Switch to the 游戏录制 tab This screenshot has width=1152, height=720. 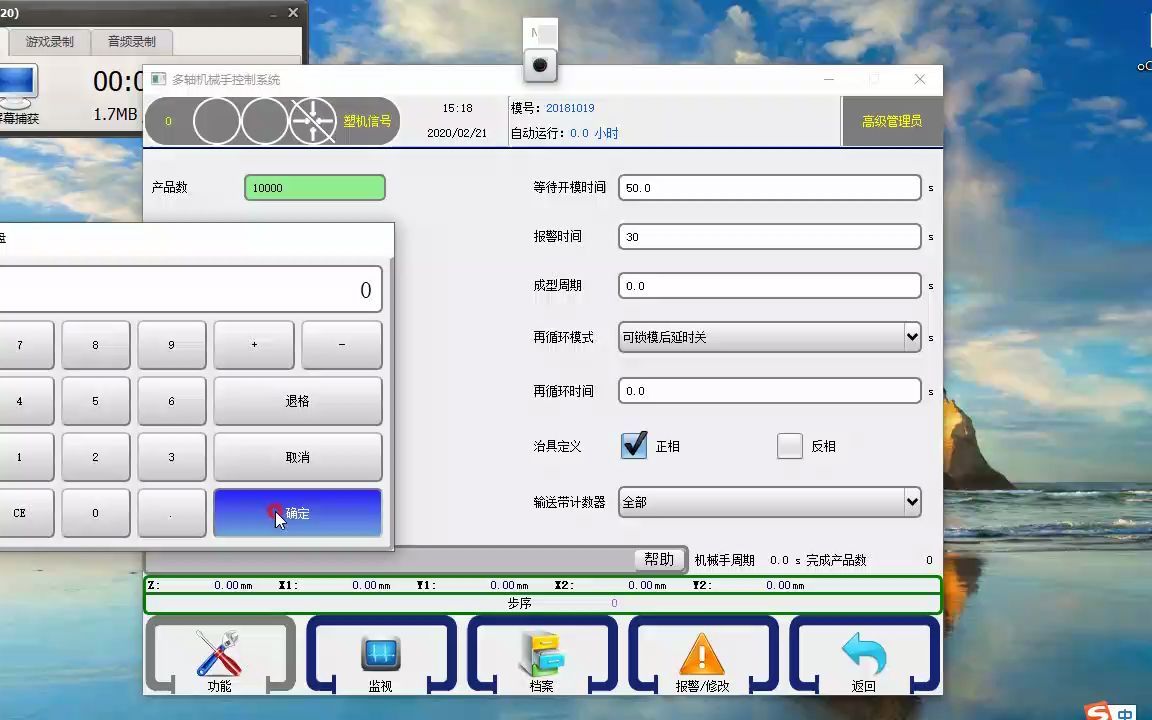[x=48, y=42]
